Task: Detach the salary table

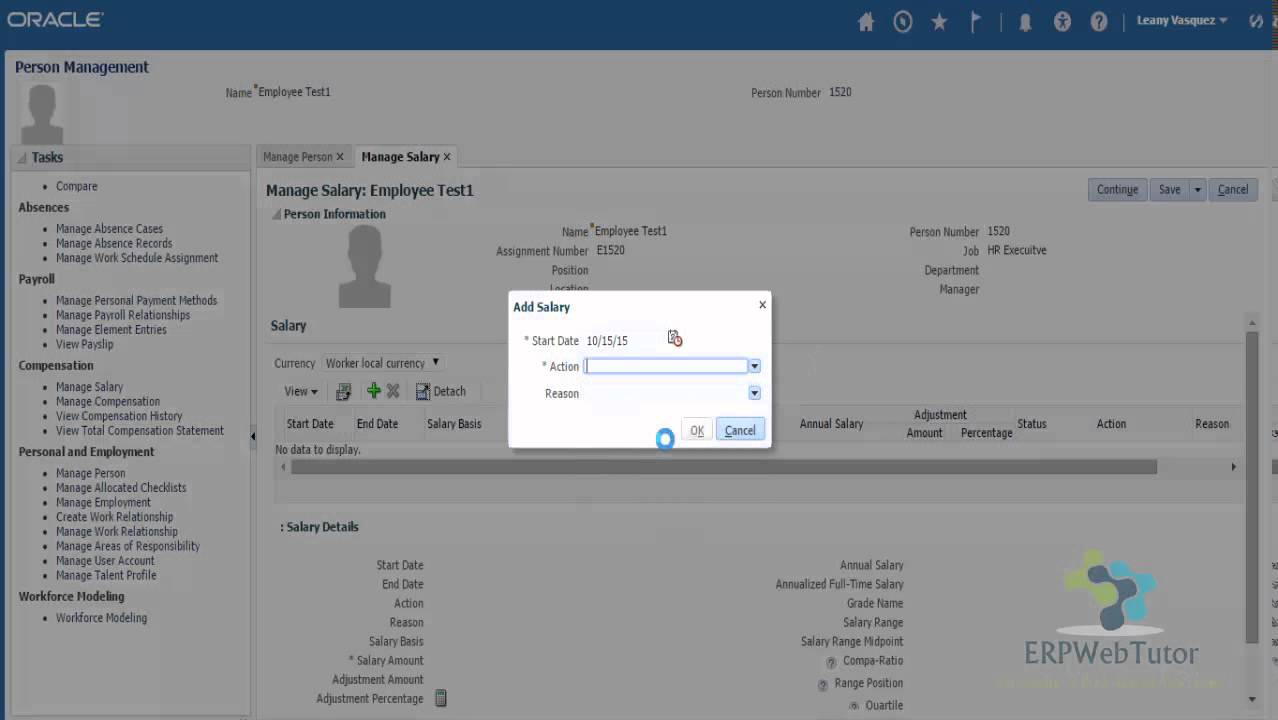Action: coord(441,392)
